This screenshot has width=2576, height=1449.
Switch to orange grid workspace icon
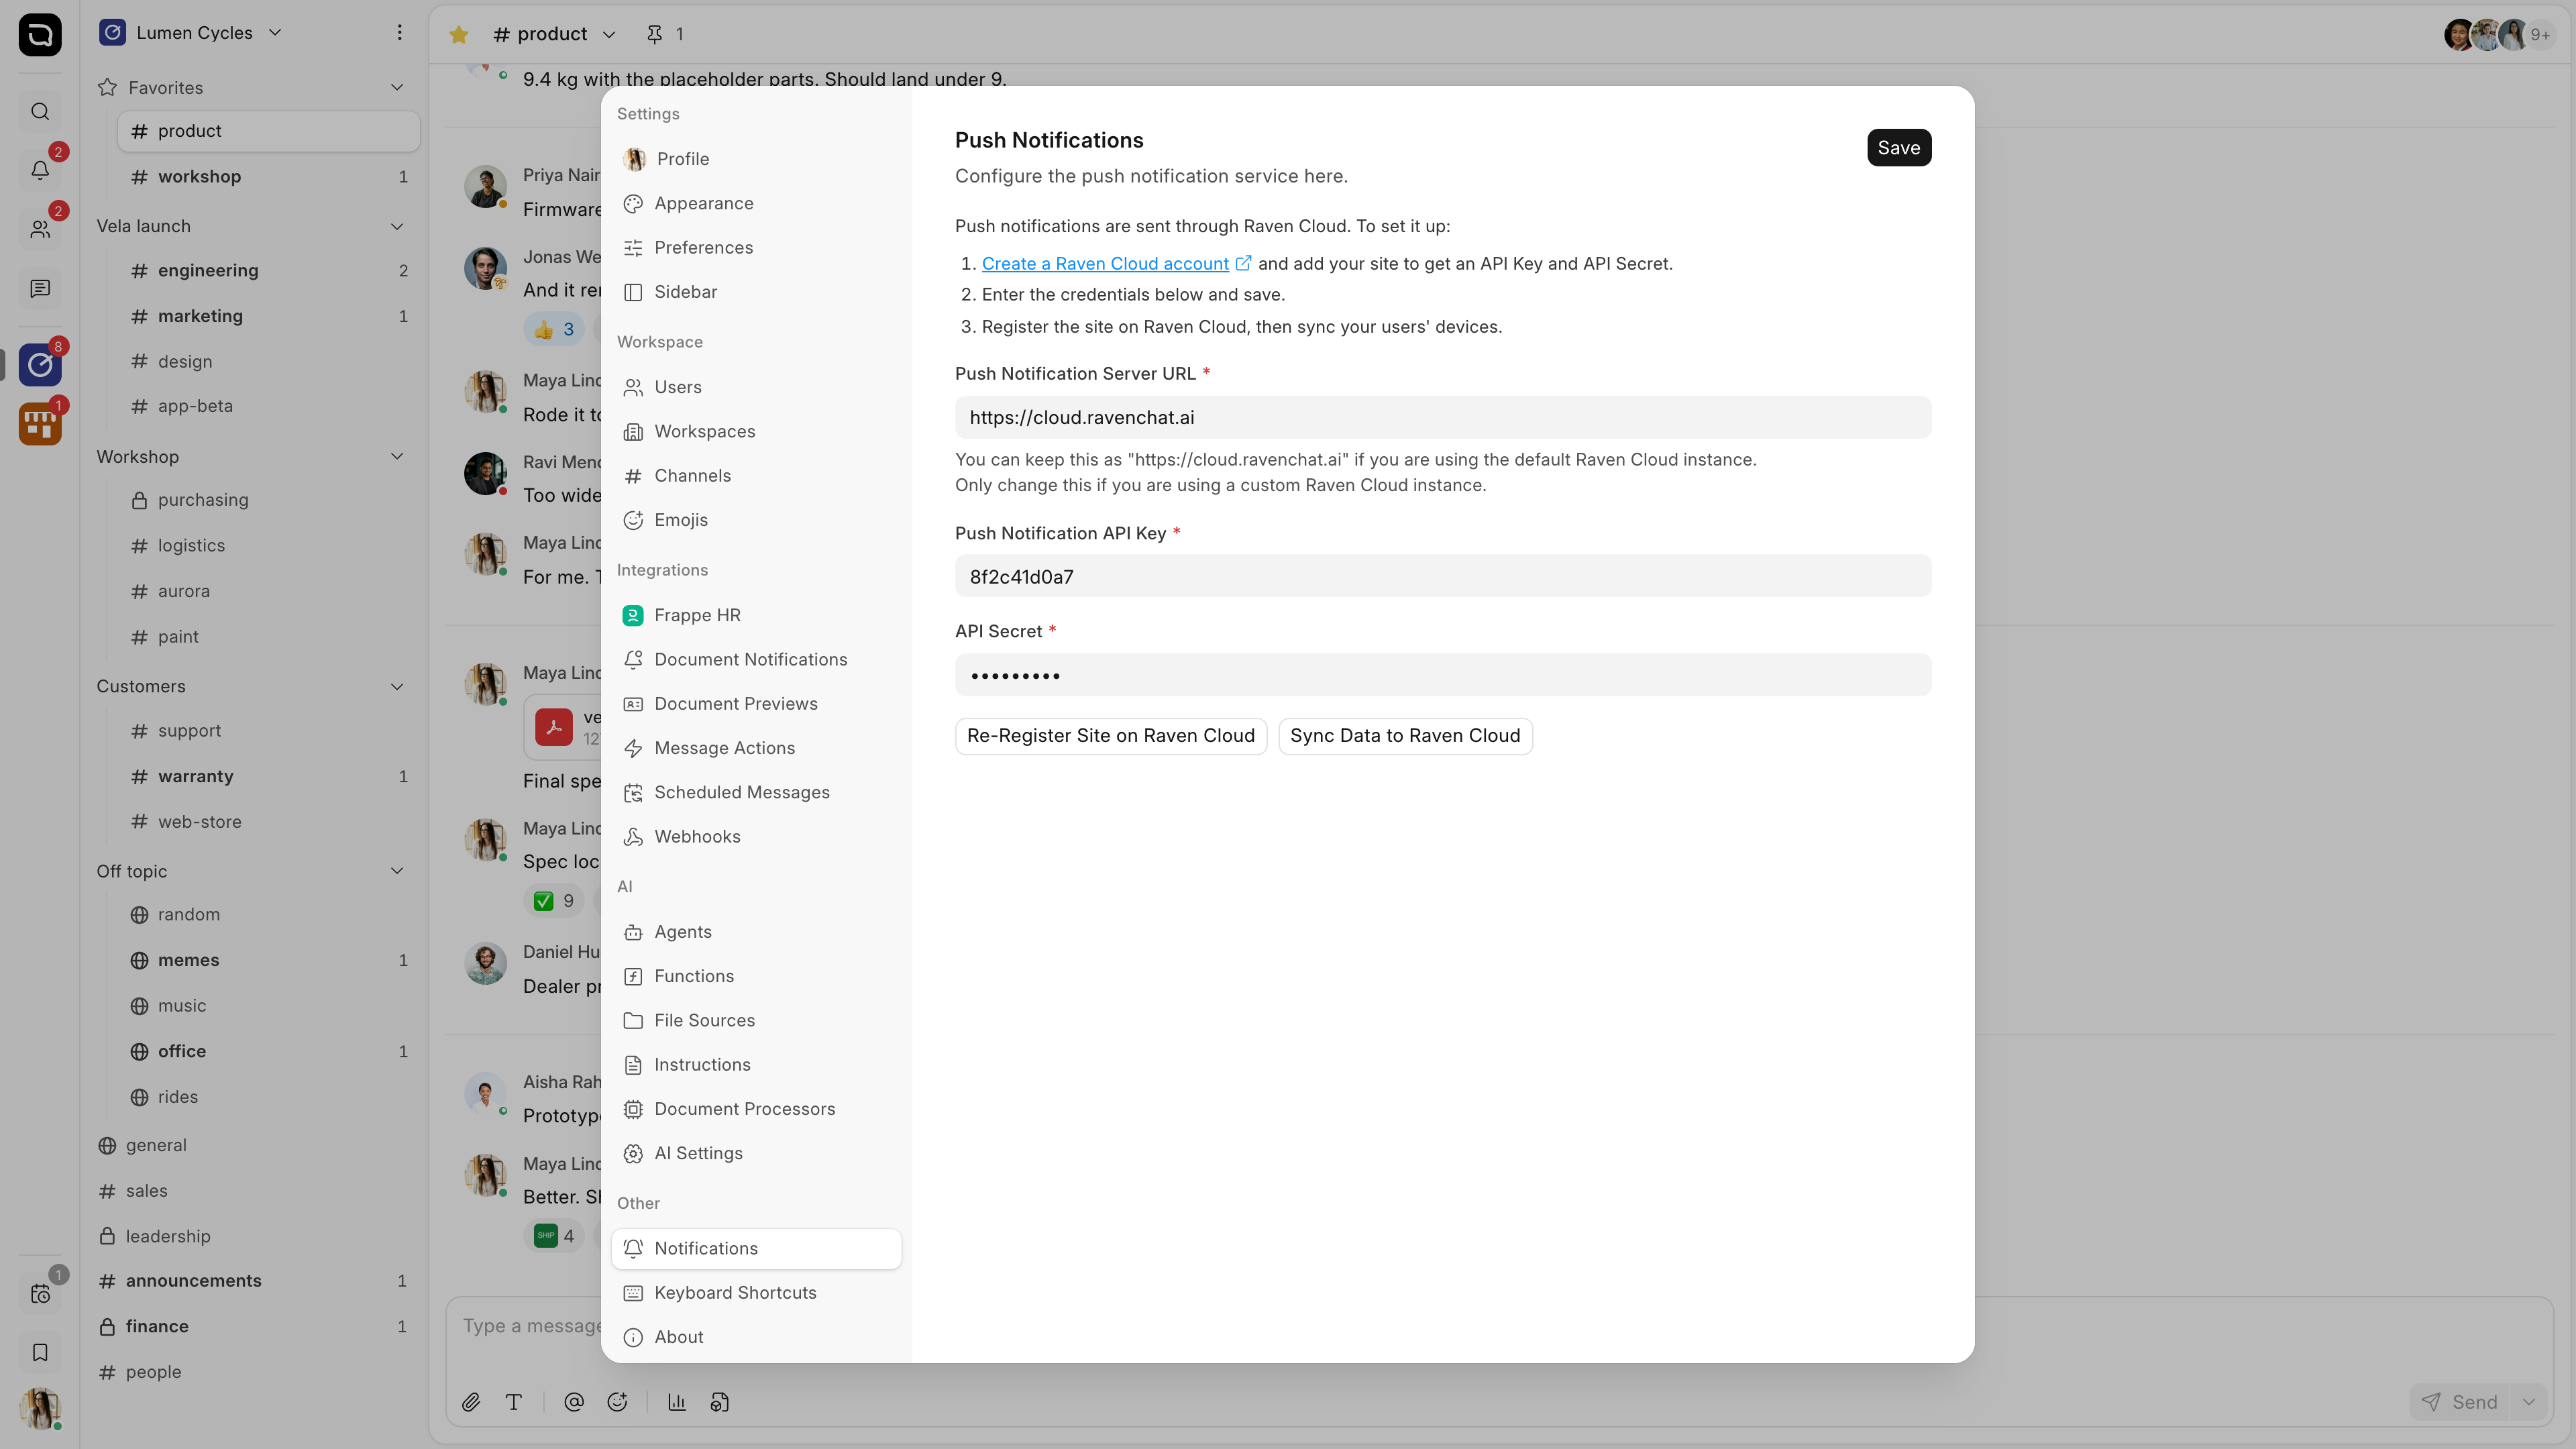click(40, 424)
